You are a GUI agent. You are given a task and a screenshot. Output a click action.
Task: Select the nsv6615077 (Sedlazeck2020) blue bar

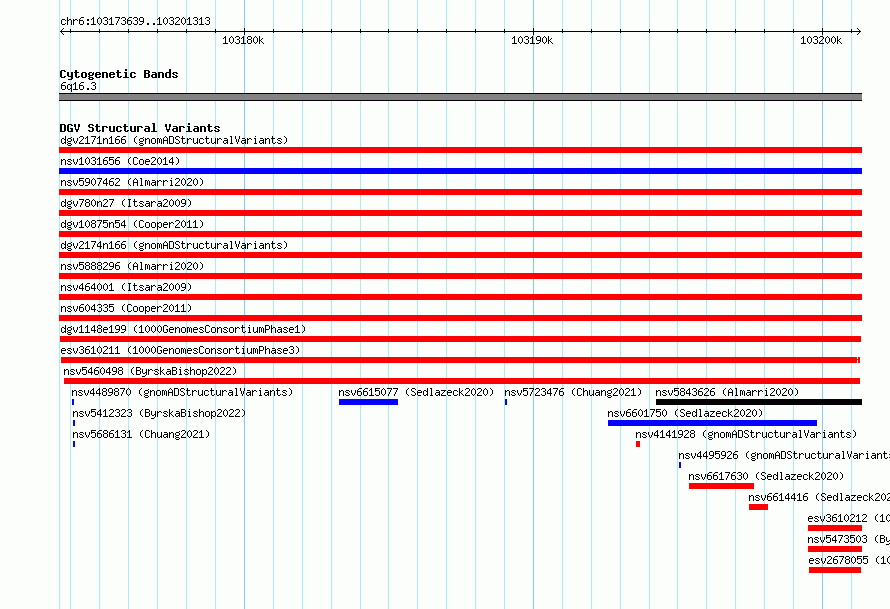pyautogui.click(x=368, y=402)
